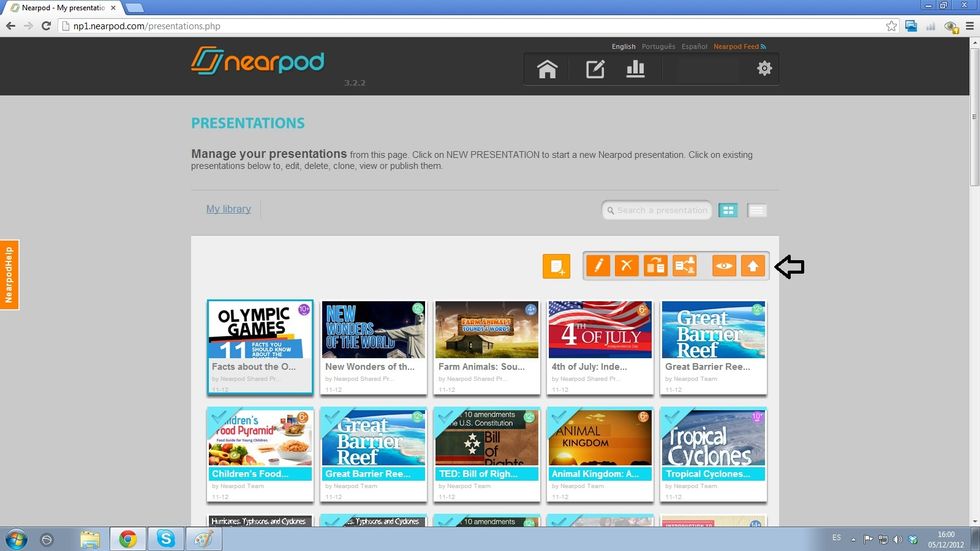Open the Nearpod home icon

[x=547, y=69]
